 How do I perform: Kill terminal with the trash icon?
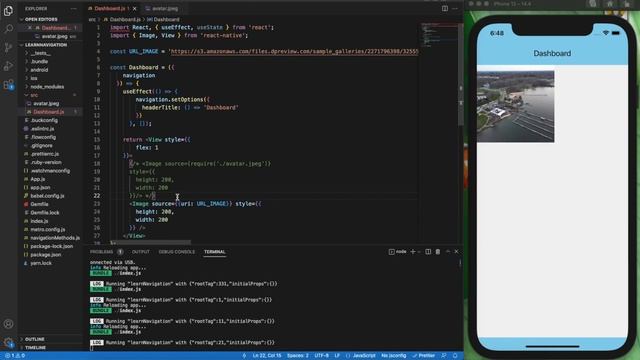[438, 252]
